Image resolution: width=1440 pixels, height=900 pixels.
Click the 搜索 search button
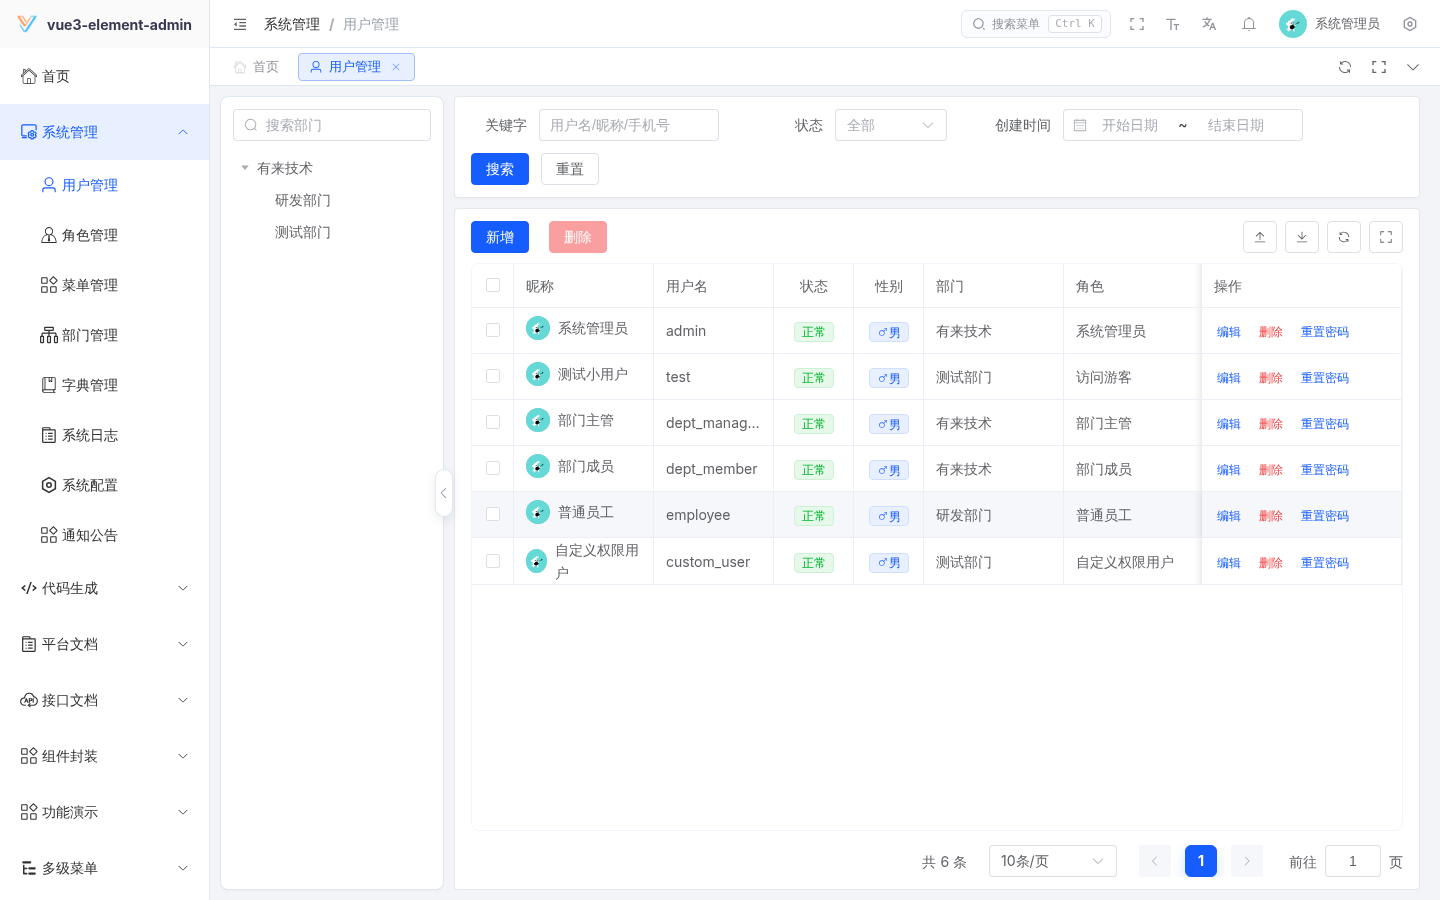click(x=500, y=169)
